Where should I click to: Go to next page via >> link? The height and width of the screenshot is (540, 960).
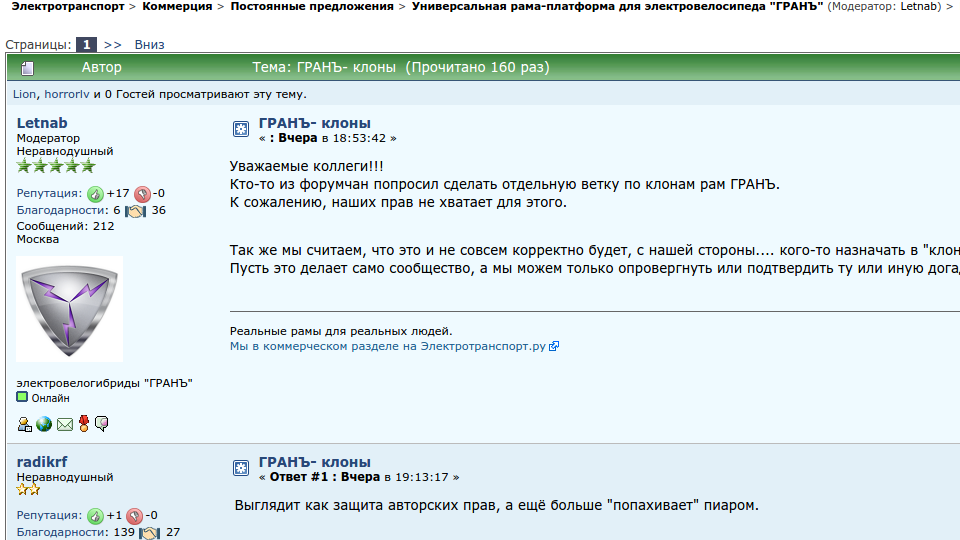(x=113, y=45)
